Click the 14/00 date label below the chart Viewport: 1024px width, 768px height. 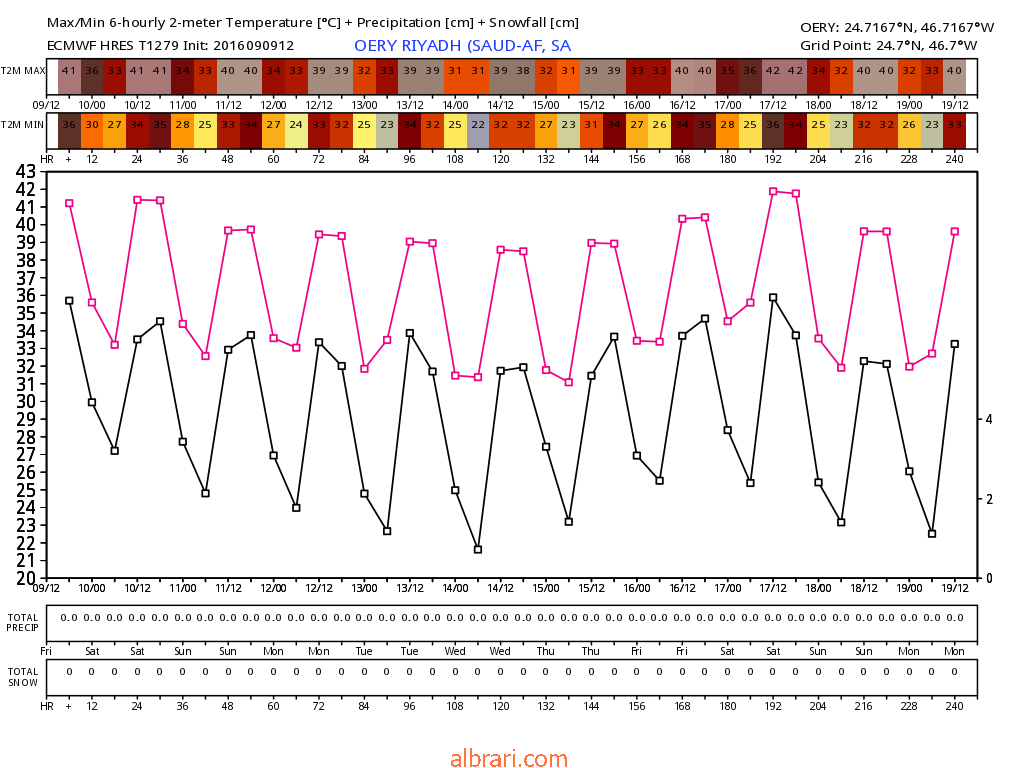pos(455,588)
